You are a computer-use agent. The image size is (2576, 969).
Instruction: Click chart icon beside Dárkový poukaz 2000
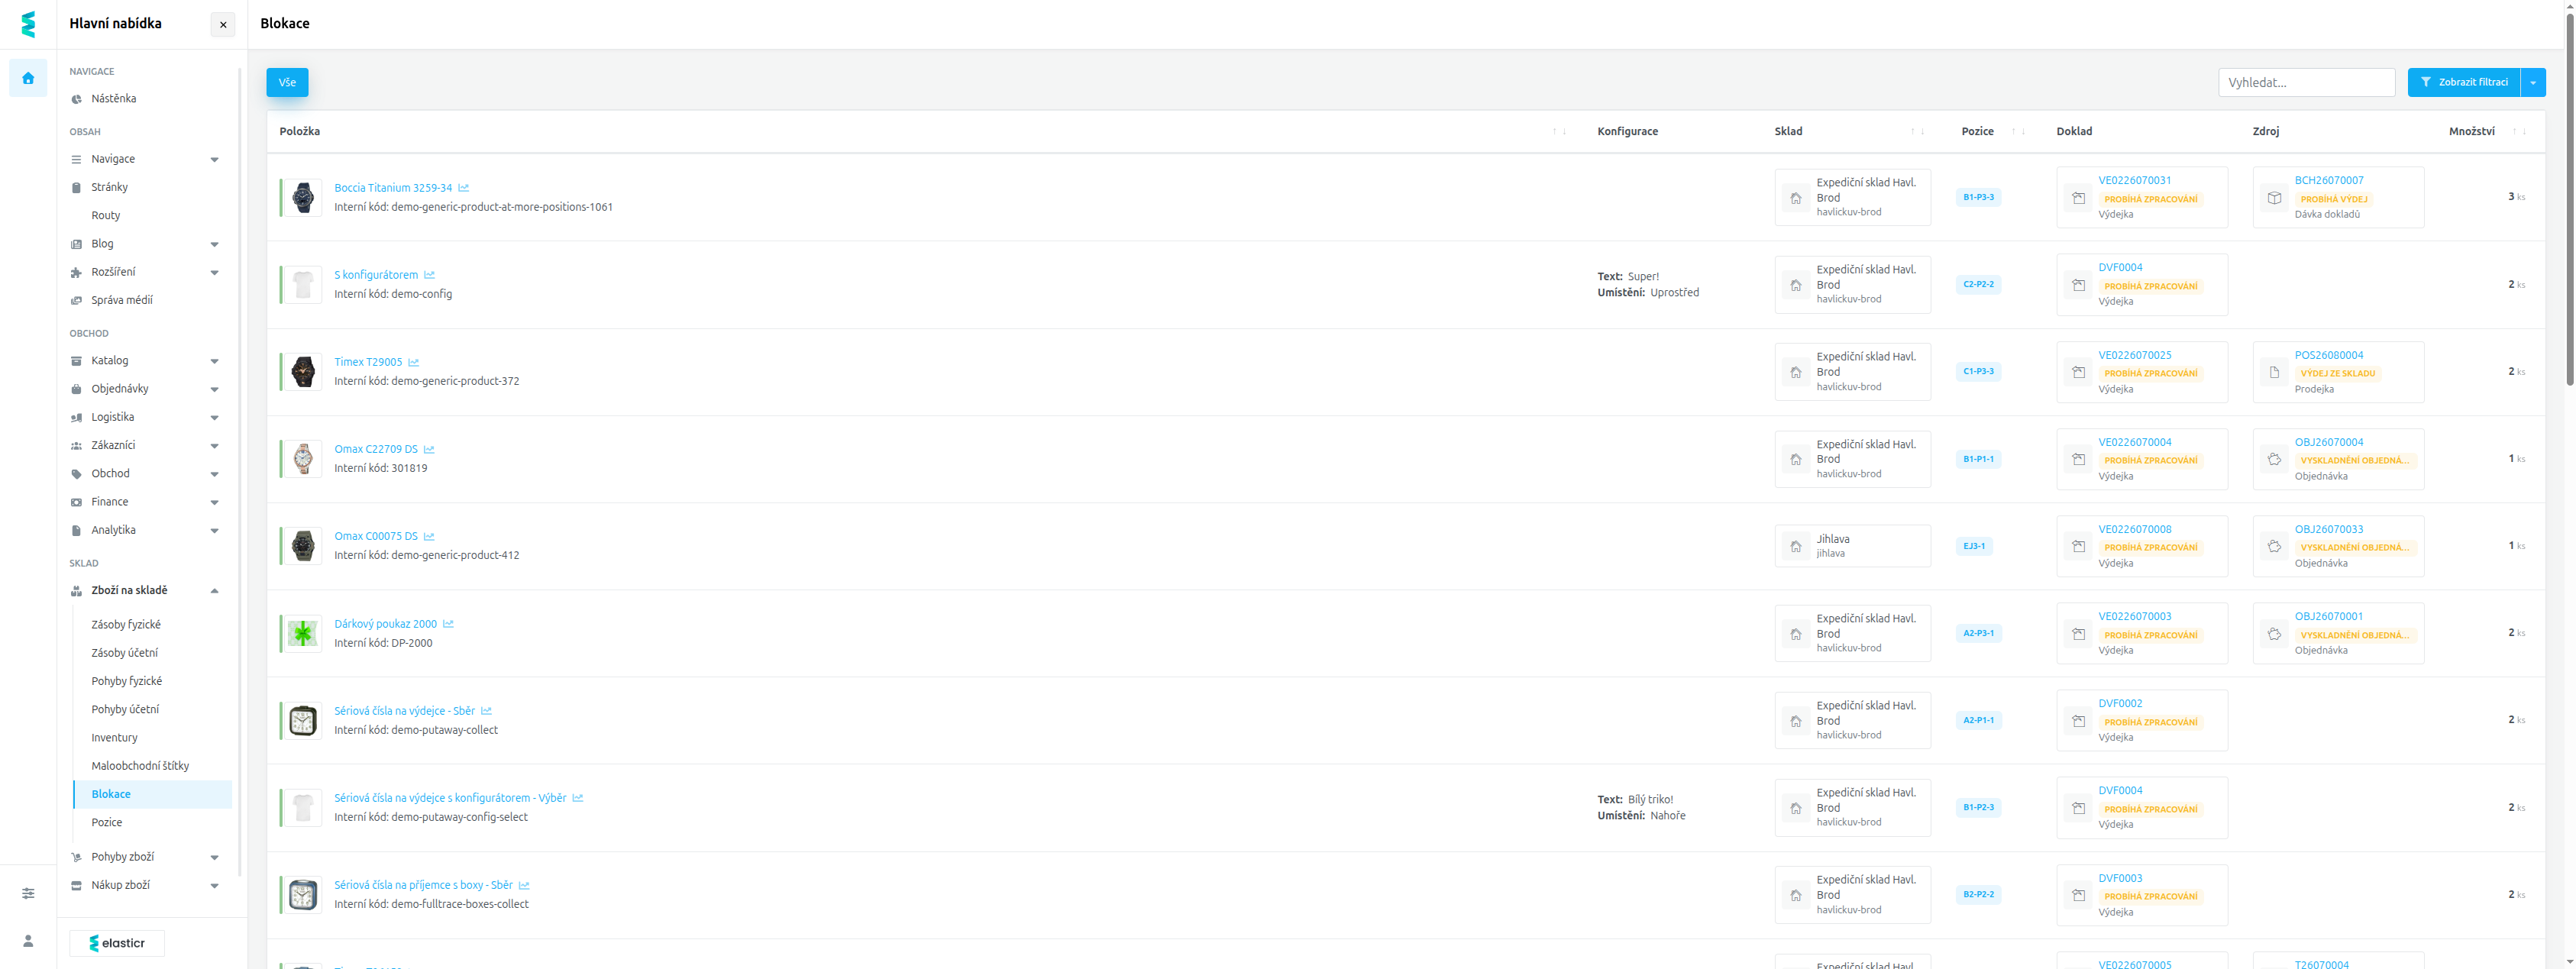click(448, 624)
